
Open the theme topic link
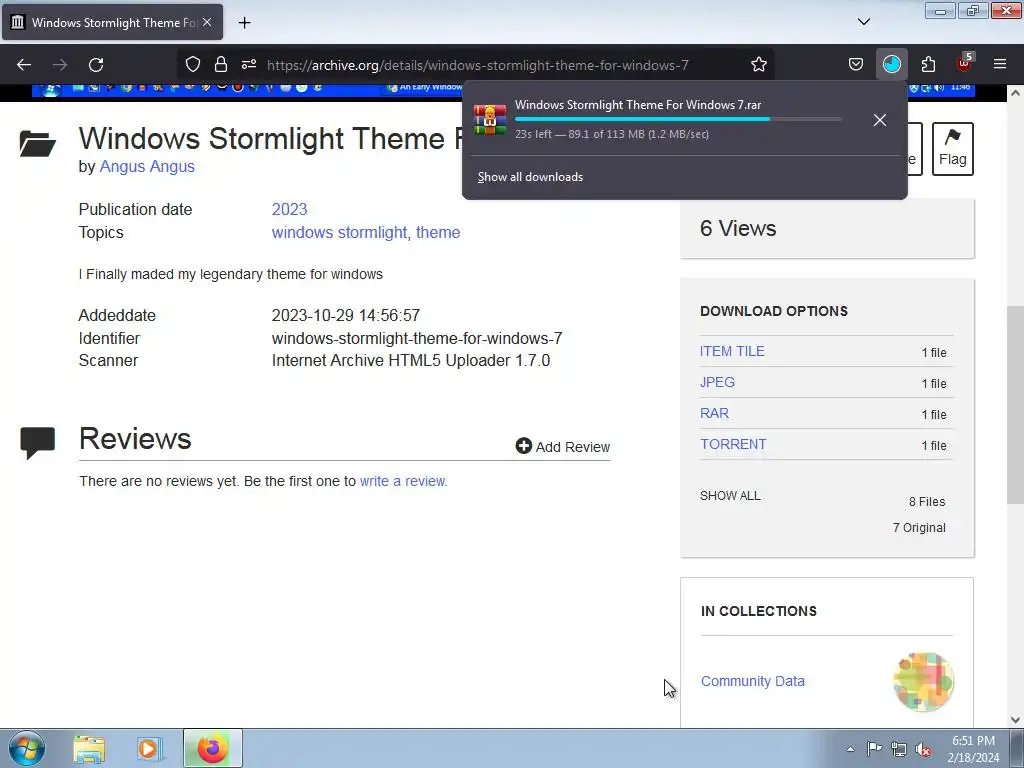click(438, 232)
